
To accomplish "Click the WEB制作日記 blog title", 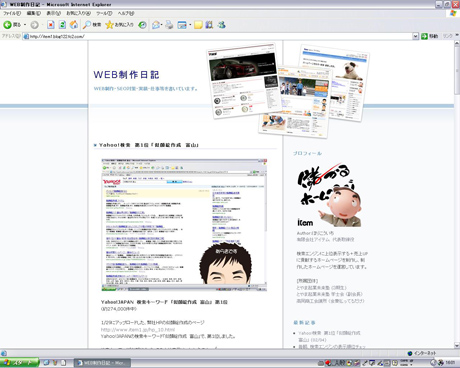I will pos(126,75).
